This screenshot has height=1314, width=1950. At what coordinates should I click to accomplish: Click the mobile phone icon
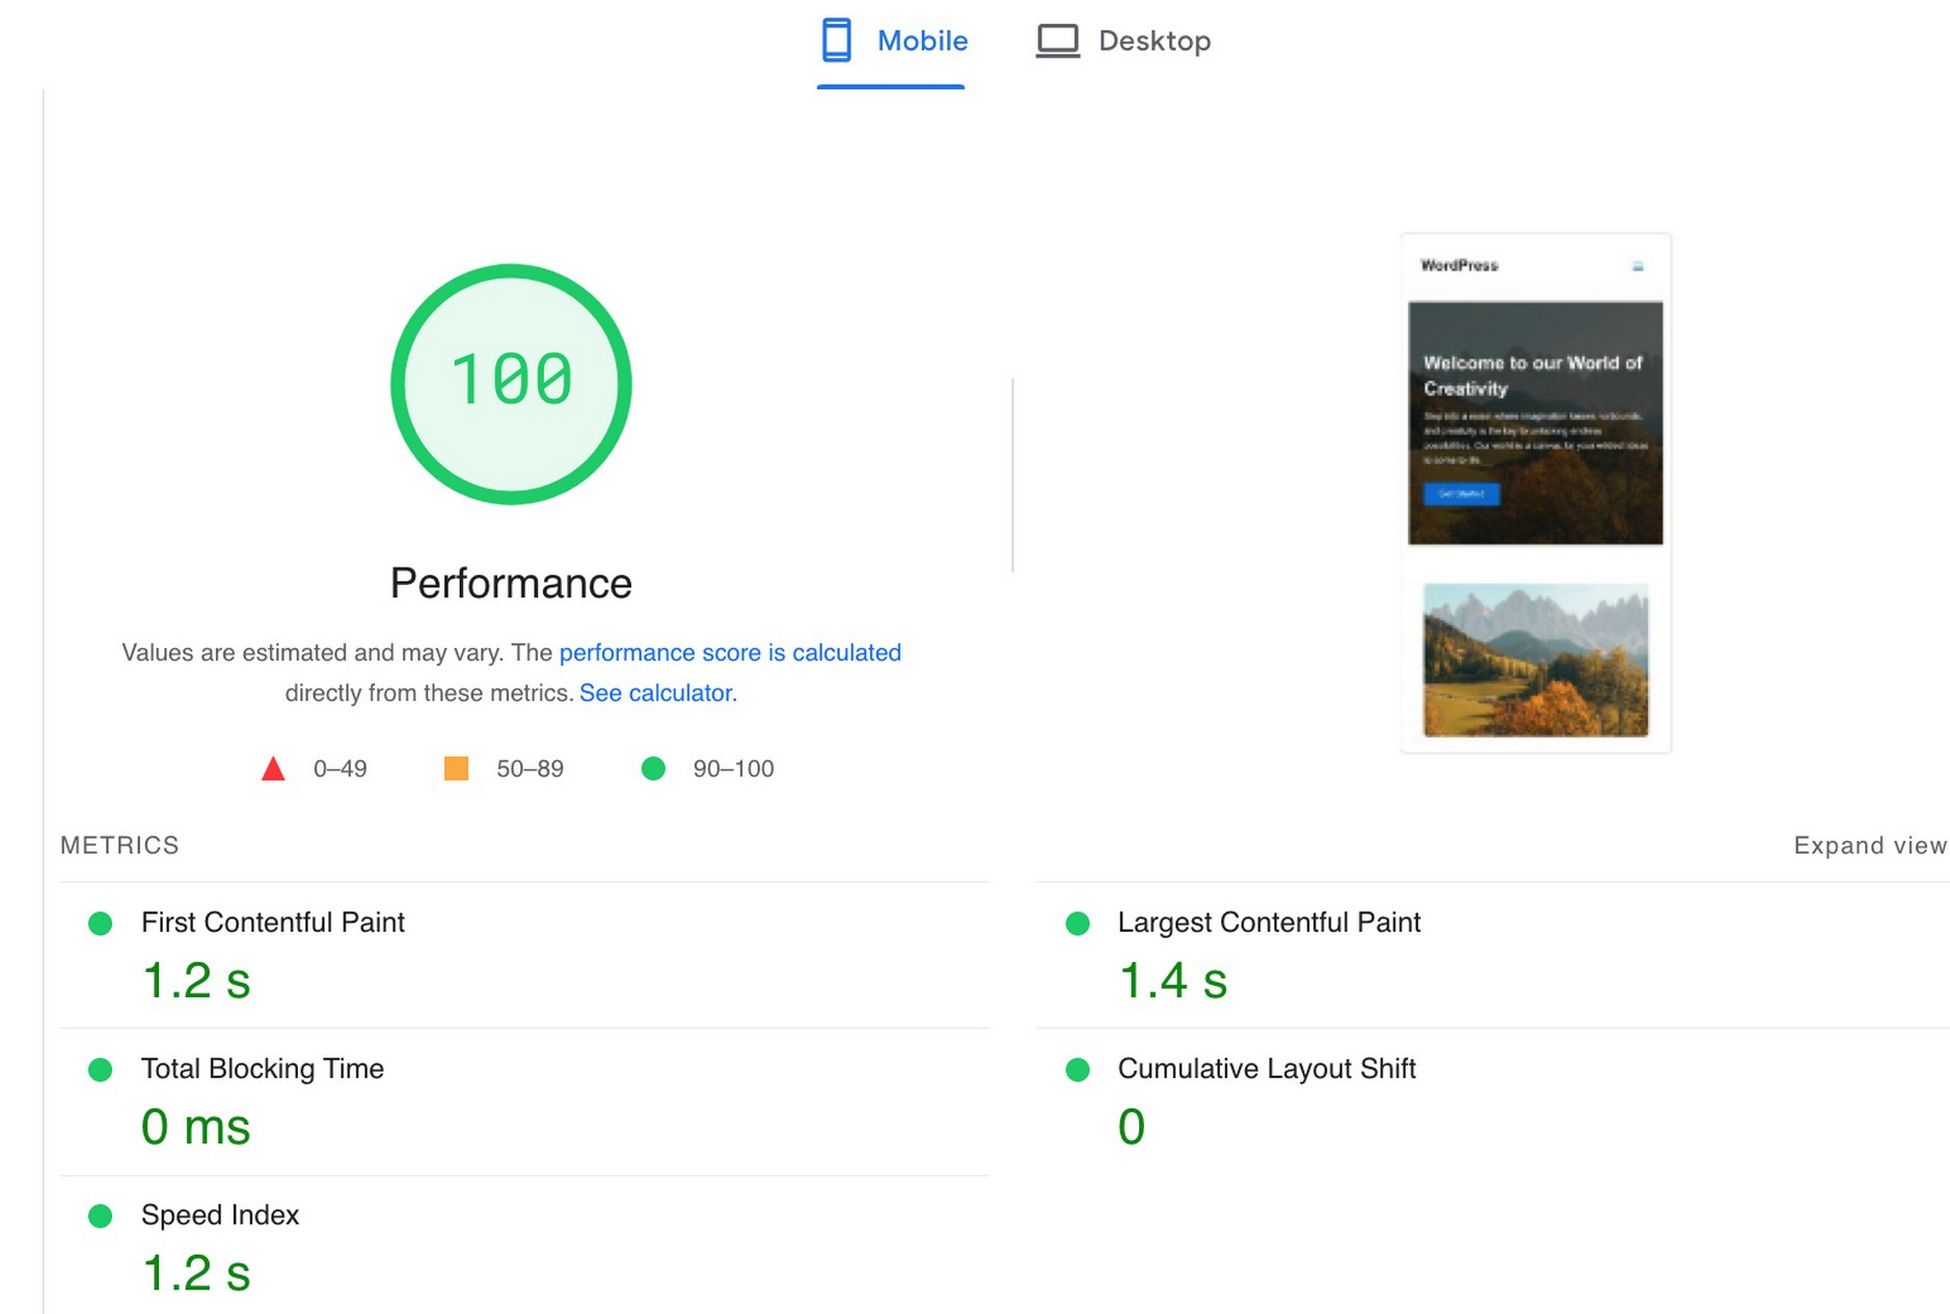[836, 41]
